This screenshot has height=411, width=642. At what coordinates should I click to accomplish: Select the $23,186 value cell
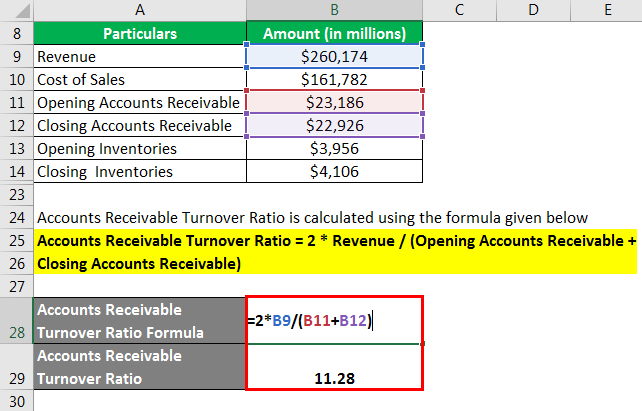(x=335, y=102)
